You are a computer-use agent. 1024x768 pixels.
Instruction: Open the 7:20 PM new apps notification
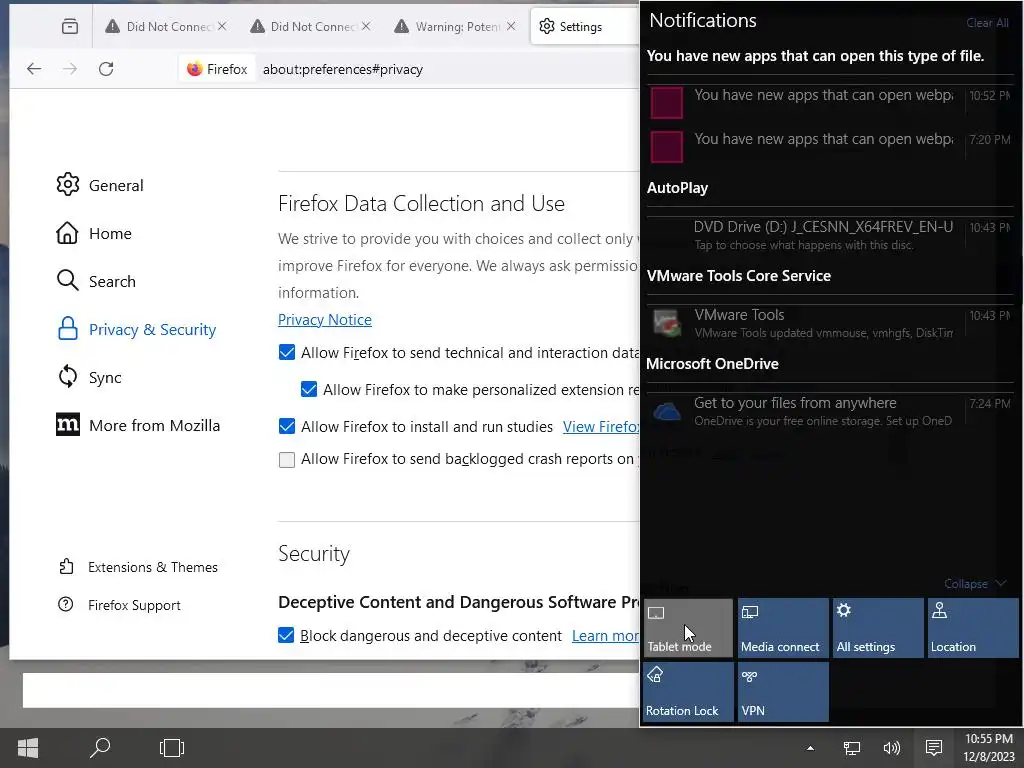830,146
